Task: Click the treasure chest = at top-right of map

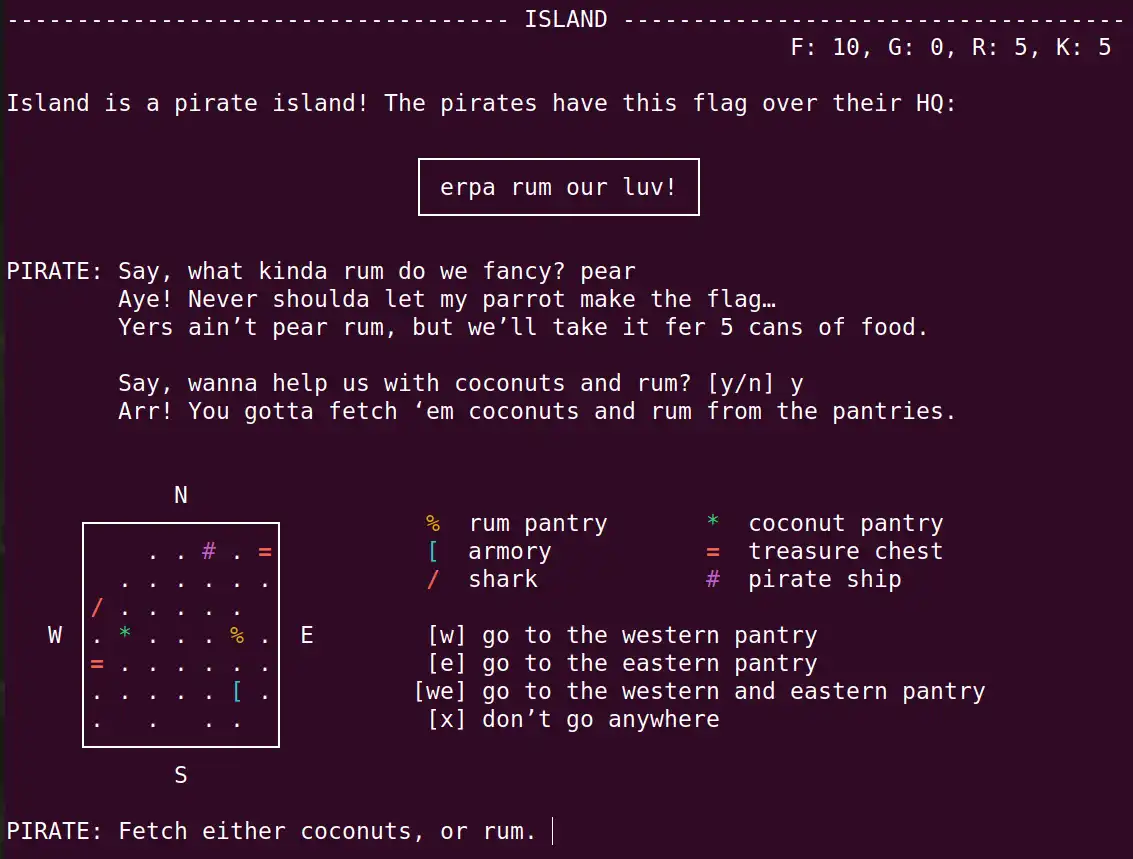Action: [265, 551]
